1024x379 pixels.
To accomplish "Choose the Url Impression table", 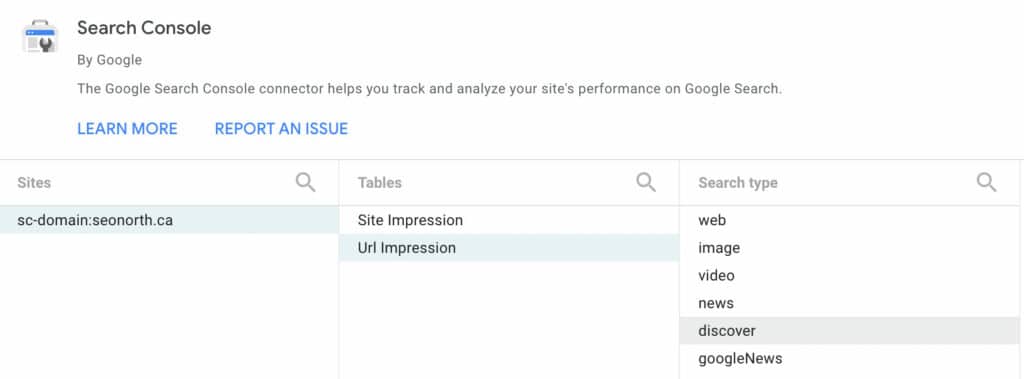I will click(509, 248).
